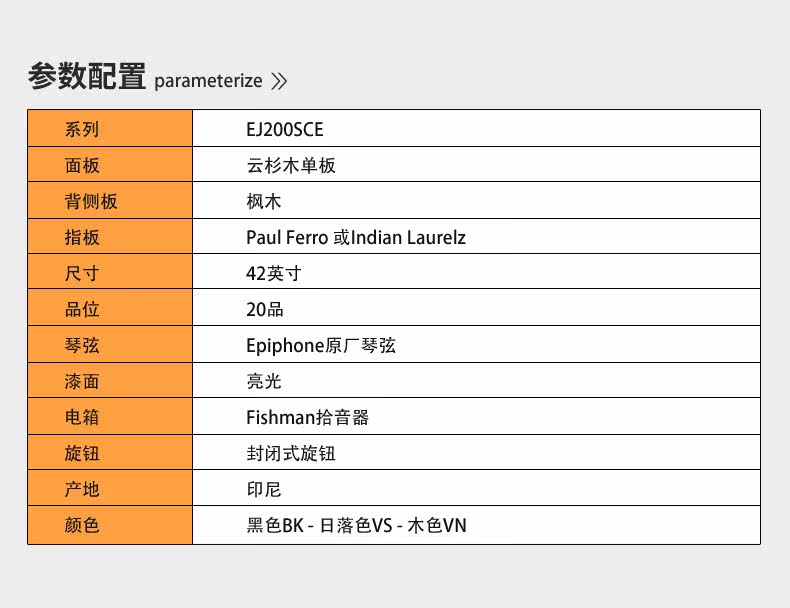Click the parameterize subtitle text
790x608 pixels.
point(208,81)
